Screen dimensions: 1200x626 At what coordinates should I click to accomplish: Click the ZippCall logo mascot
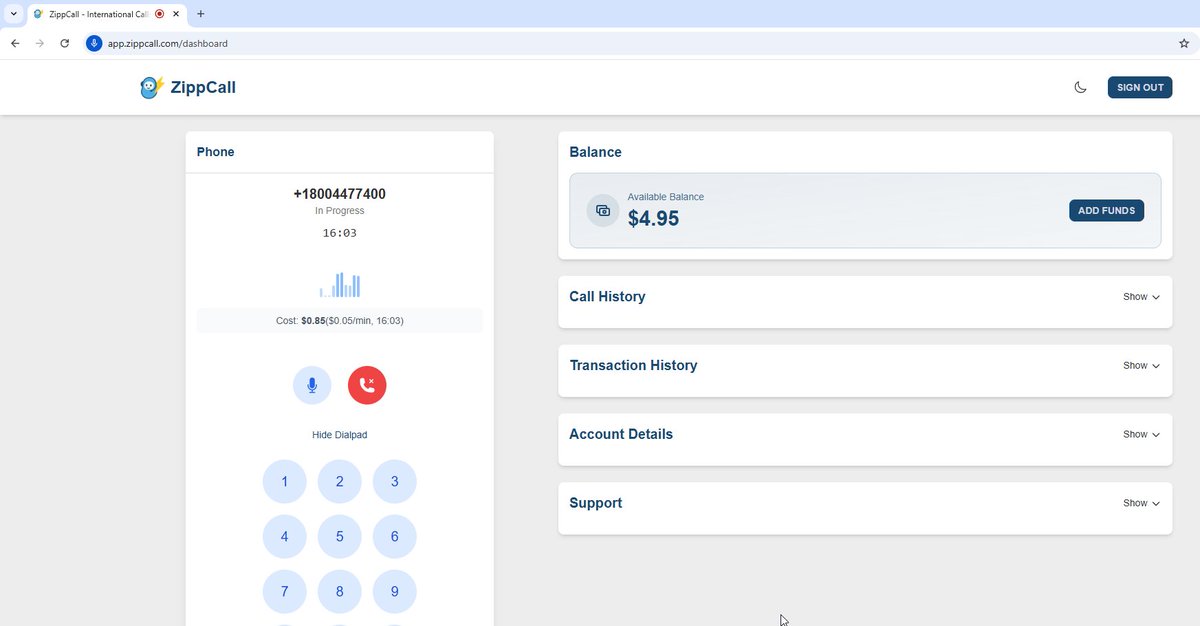coord(151,87)
